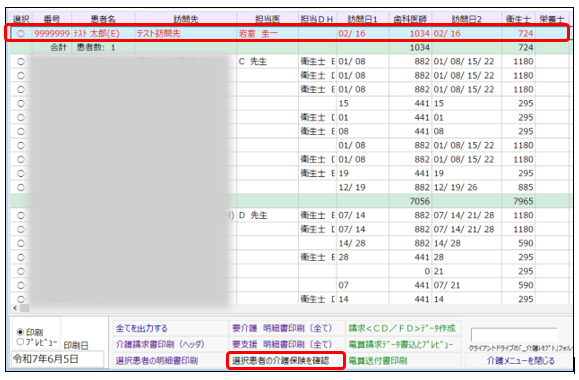Click 電算送付書印刷 button
This screenshot has height=380, width=579.
coord(403,360)
